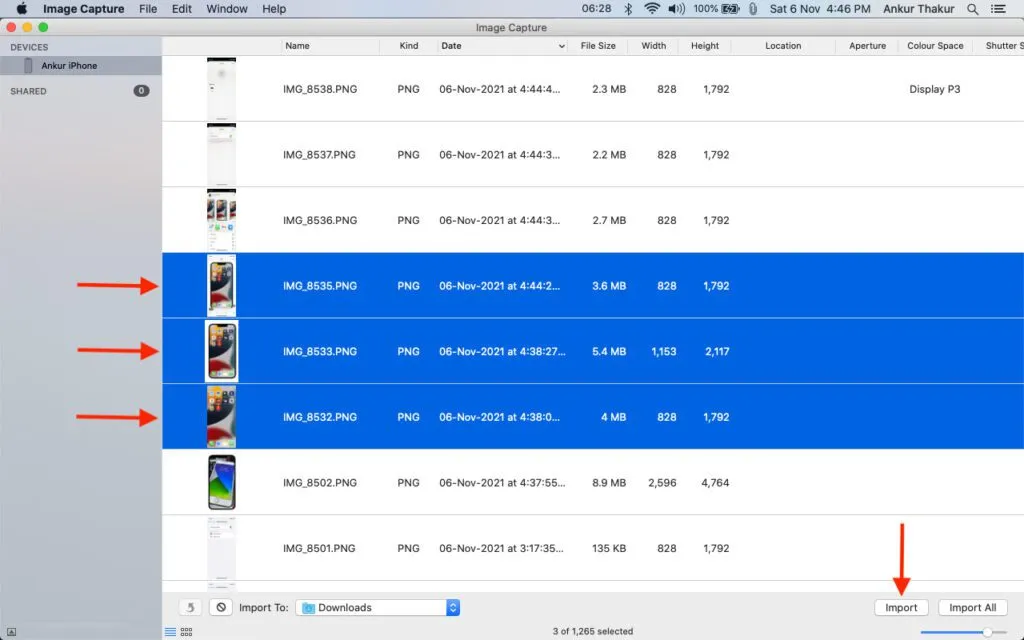Switch to grid icon view
Screen dimensions: 1024x640
[186, 632]
